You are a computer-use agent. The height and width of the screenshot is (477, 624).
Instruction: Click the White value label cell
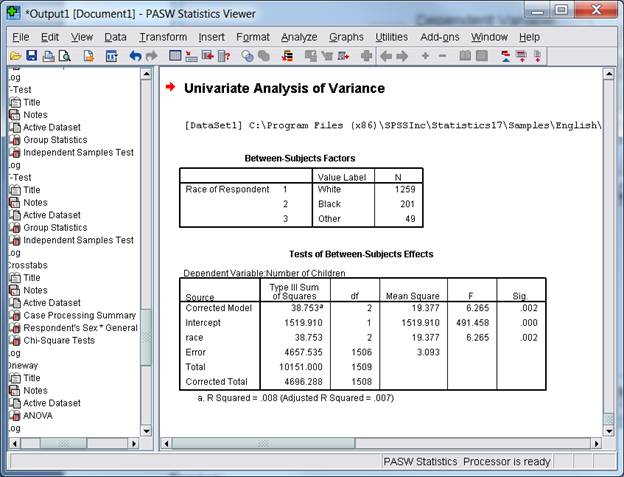click(329, 189)
